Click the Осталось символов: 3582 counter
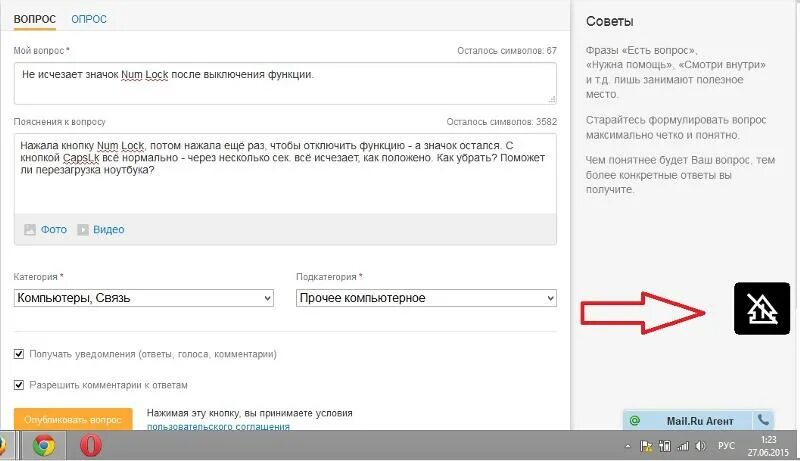Viewport: 800px width, 461px height. (x=502, y=122)
